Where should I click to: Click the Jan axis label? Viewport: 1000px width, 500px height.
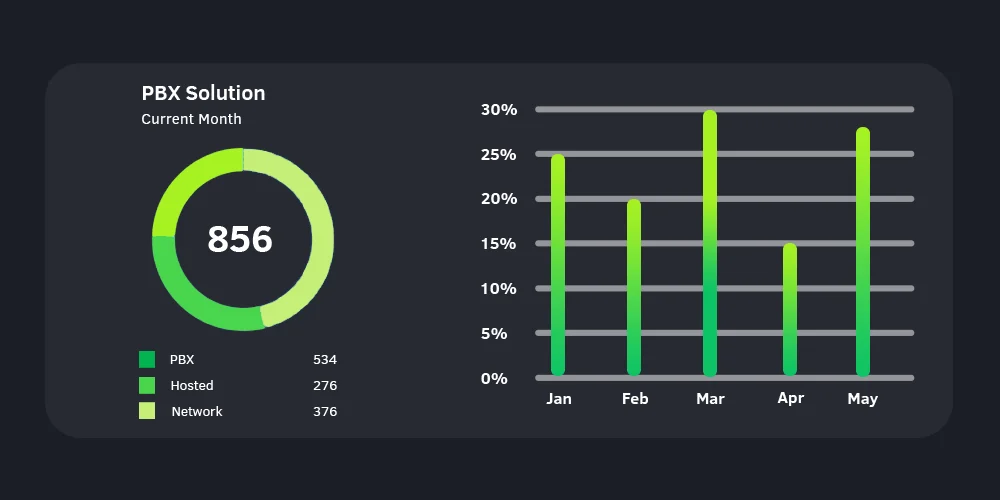(559, 399)
